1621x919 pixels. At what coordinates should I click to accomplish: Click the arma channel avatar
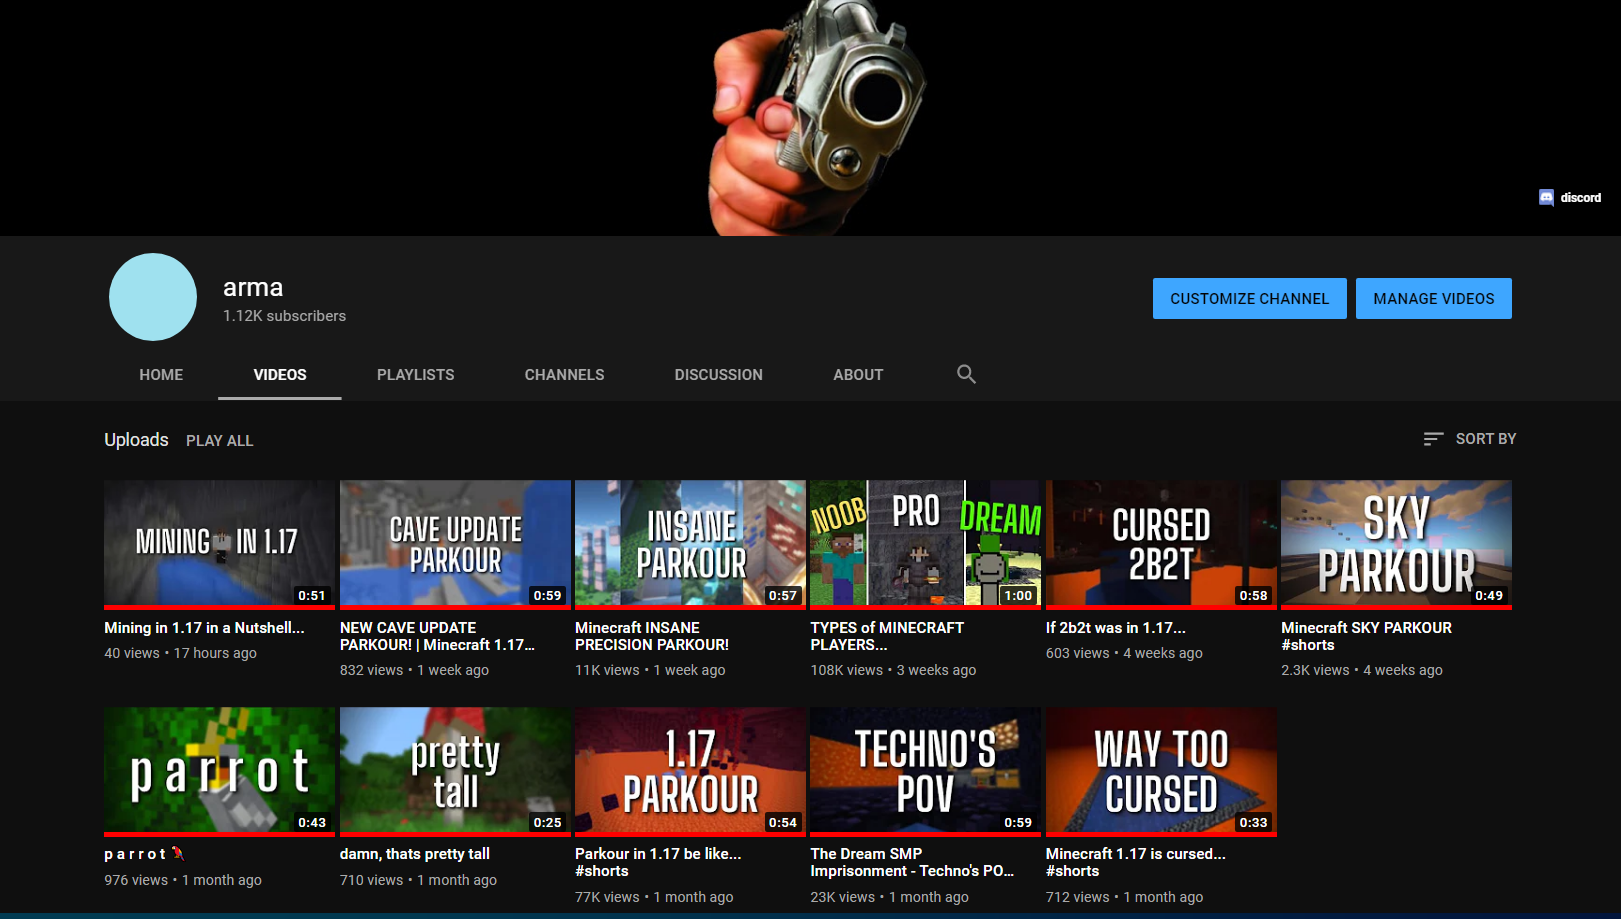(153, 297)
